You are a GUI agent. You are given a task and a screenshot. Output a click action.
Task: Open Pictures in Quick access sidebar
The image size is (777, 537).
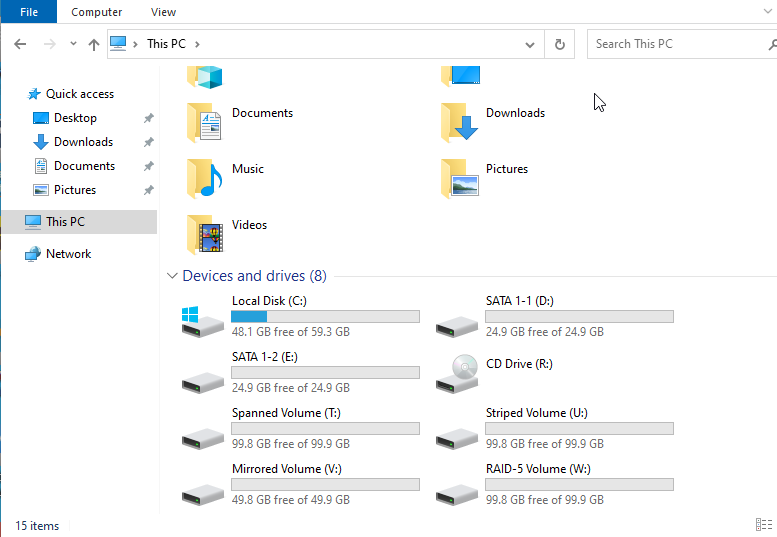point(75,190)
